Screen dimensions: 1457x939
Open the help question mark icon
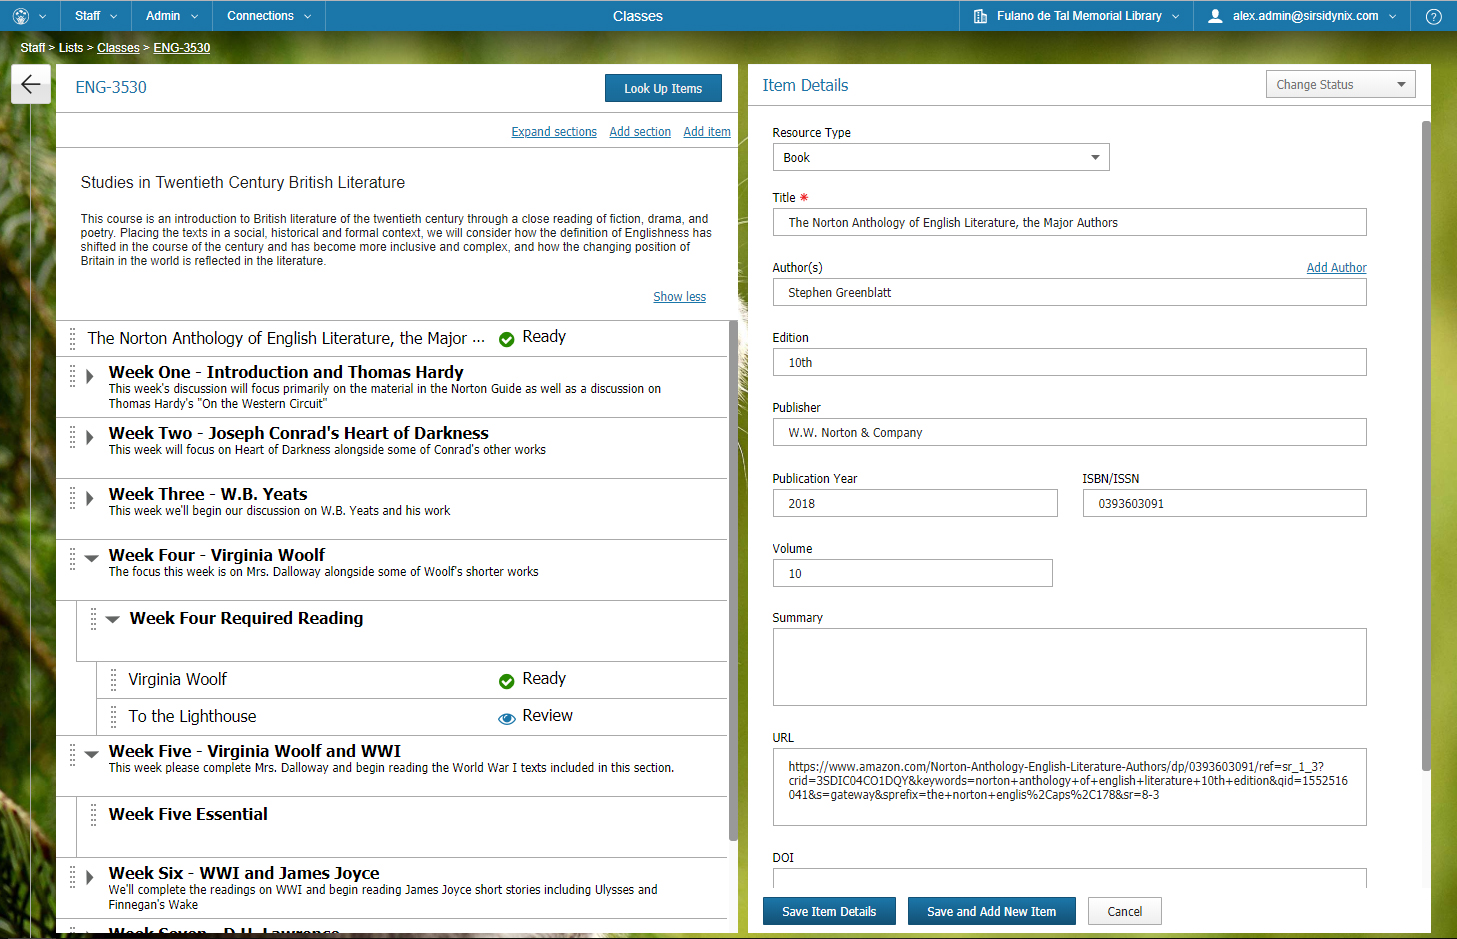pos(1433,16)
